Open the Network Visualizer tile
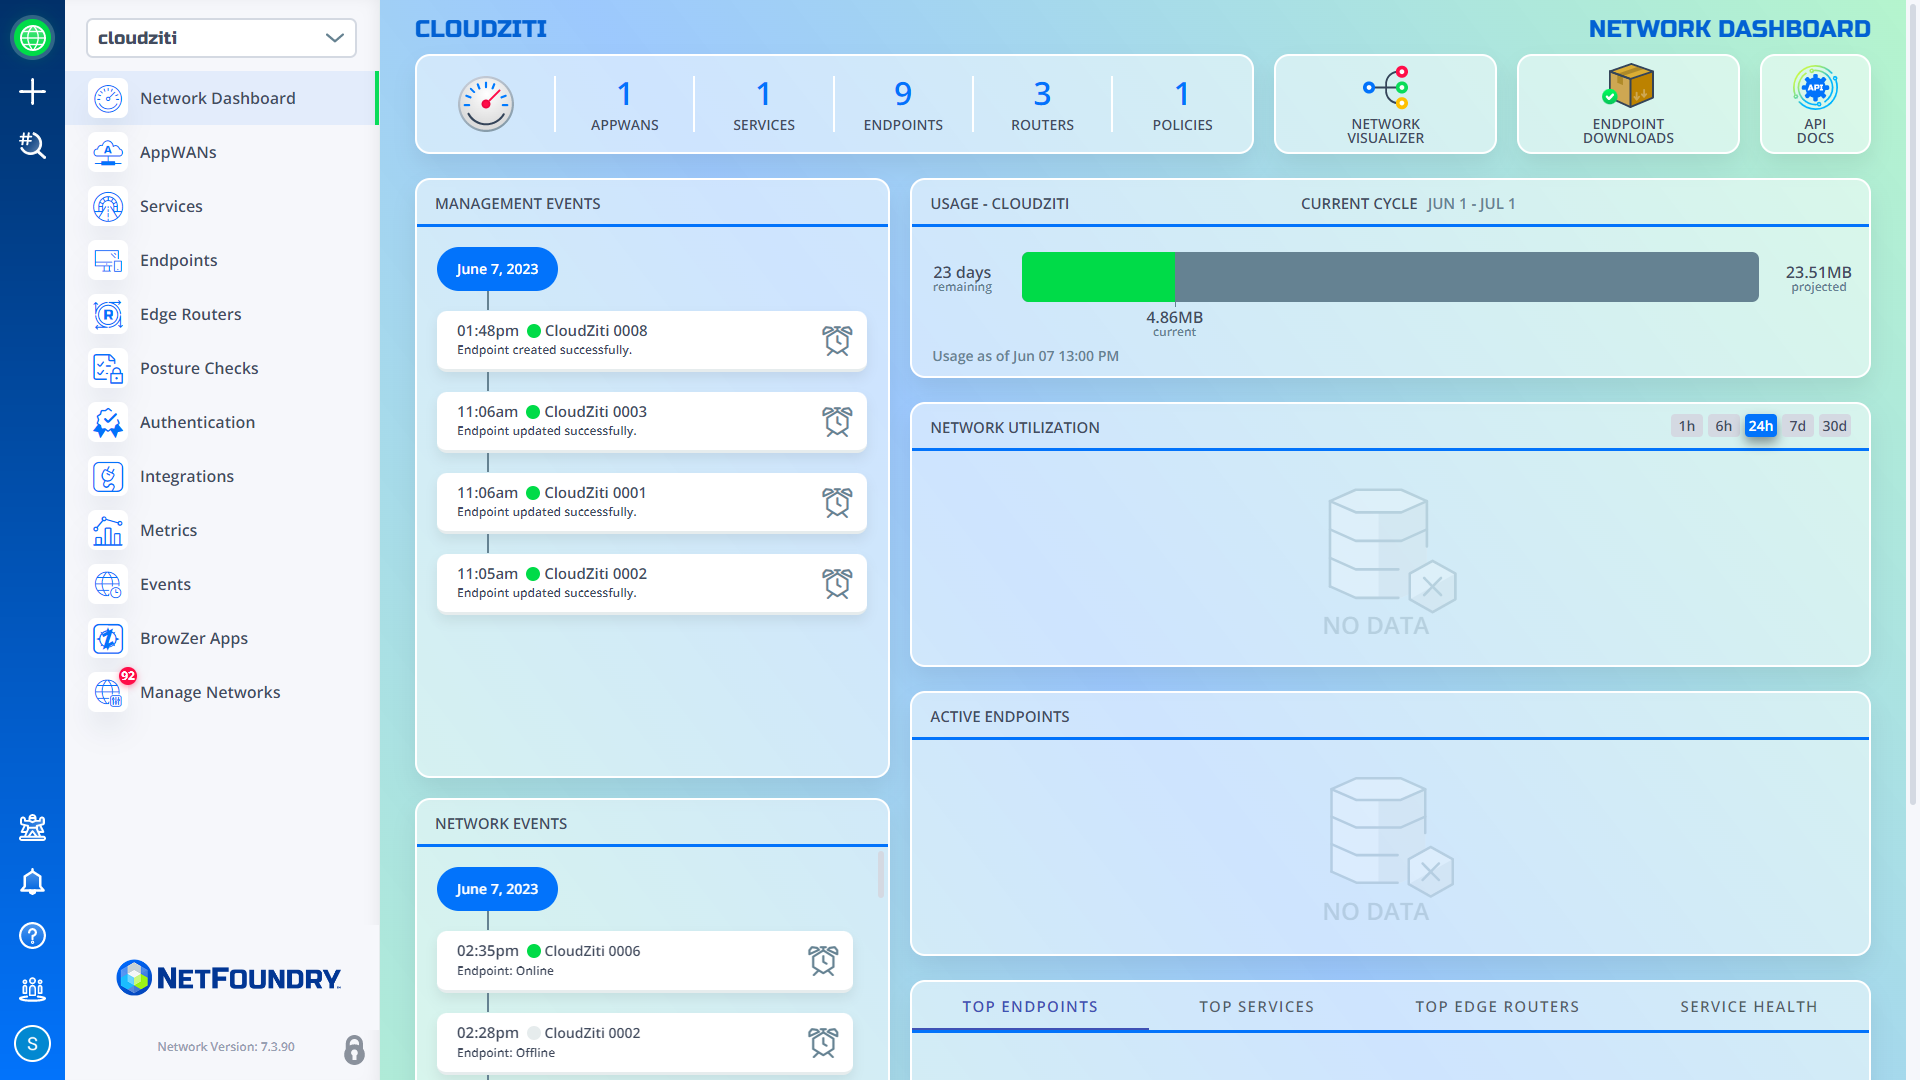1920x1080 pixels. [1385, 104]
